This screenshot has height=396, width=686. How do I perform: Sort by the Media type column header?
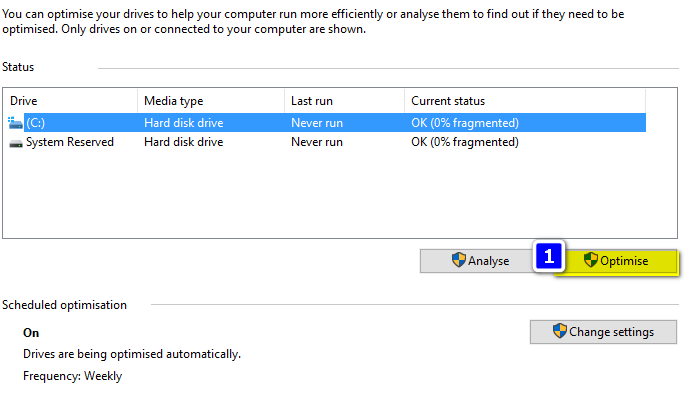(x=211, y=101)
